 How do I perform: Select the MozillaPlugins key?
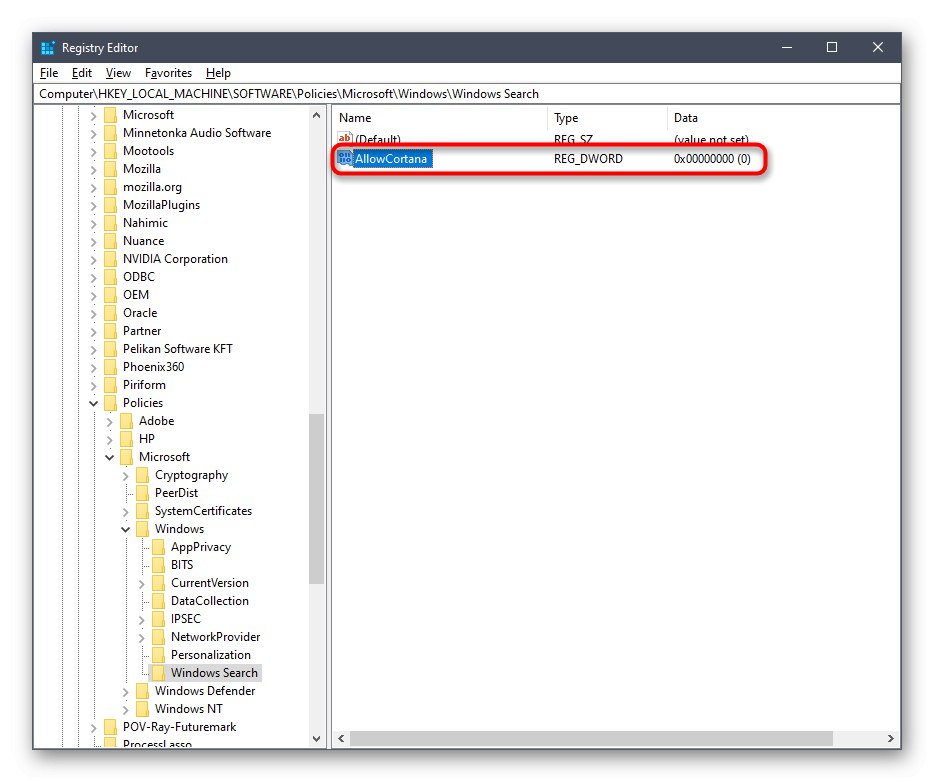[x=161, y=205]
